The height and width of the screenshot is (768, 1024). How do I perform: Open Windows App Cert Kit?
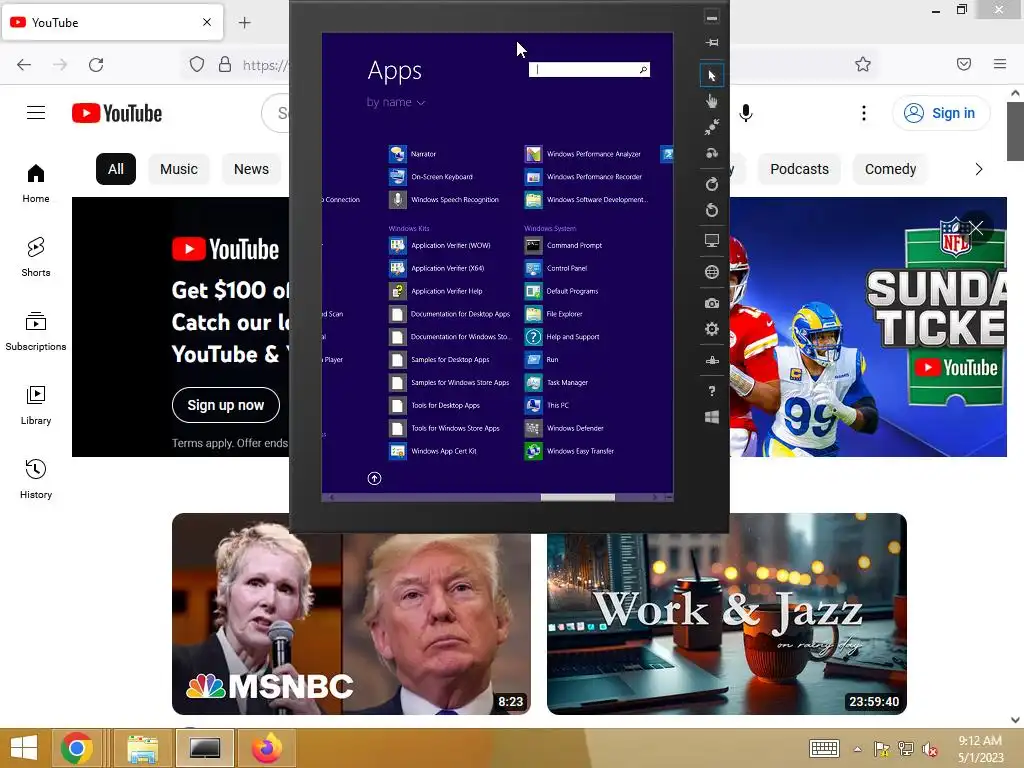(x=433, y=451)
